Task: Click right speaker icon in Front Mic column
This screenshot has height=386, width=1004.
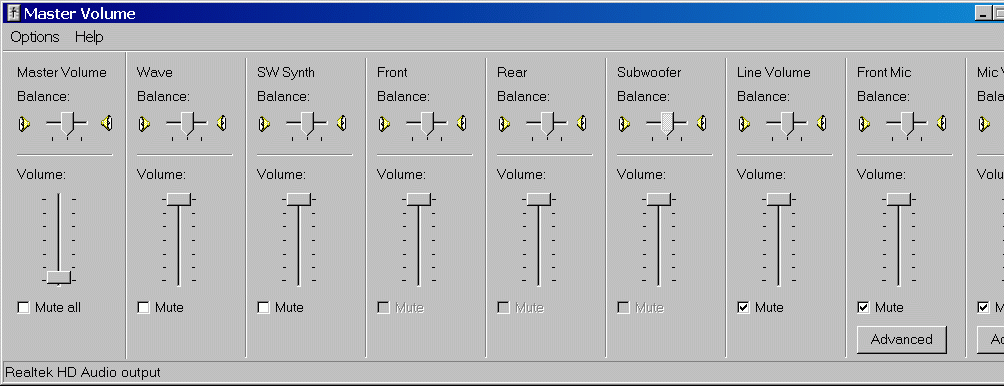Action: pyautogui.click(x=942, y=123)
